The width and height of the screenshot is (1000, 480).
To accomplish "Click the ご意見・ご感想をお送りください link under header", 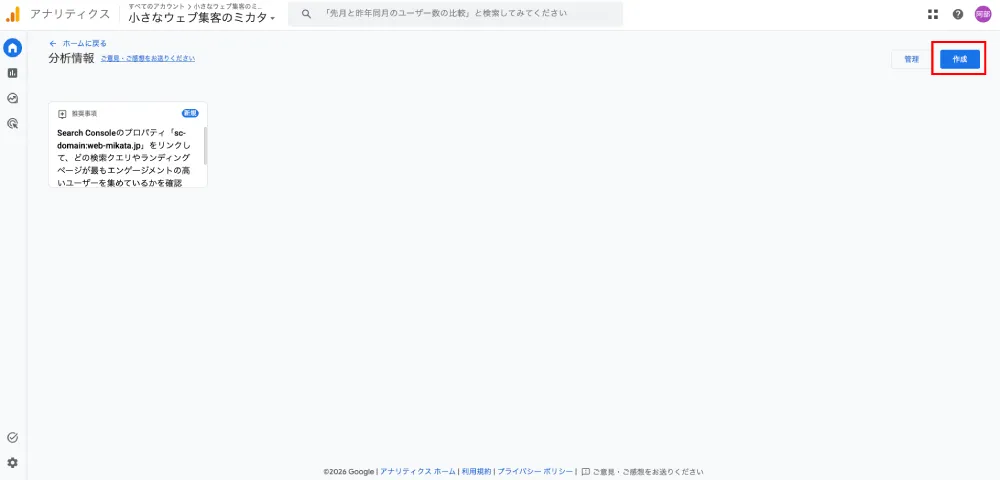I will pos(148,59).
